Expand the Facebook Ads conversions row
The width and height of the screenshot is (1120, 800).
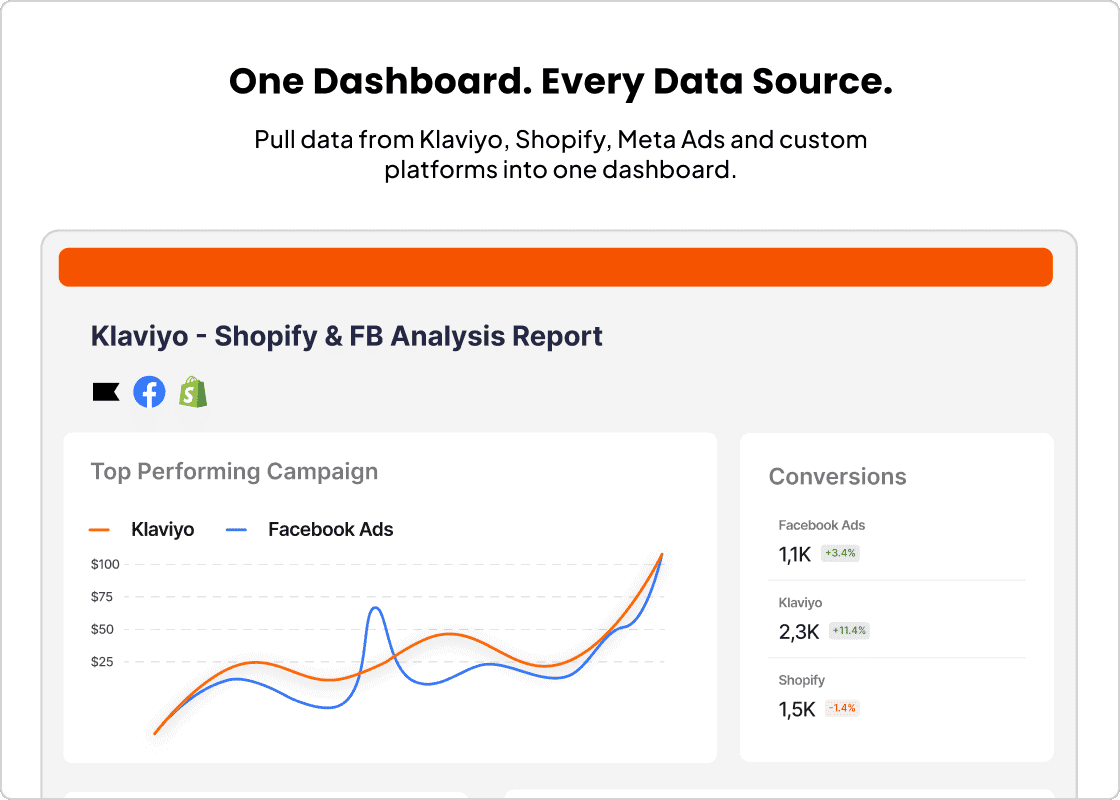point(822,525)
